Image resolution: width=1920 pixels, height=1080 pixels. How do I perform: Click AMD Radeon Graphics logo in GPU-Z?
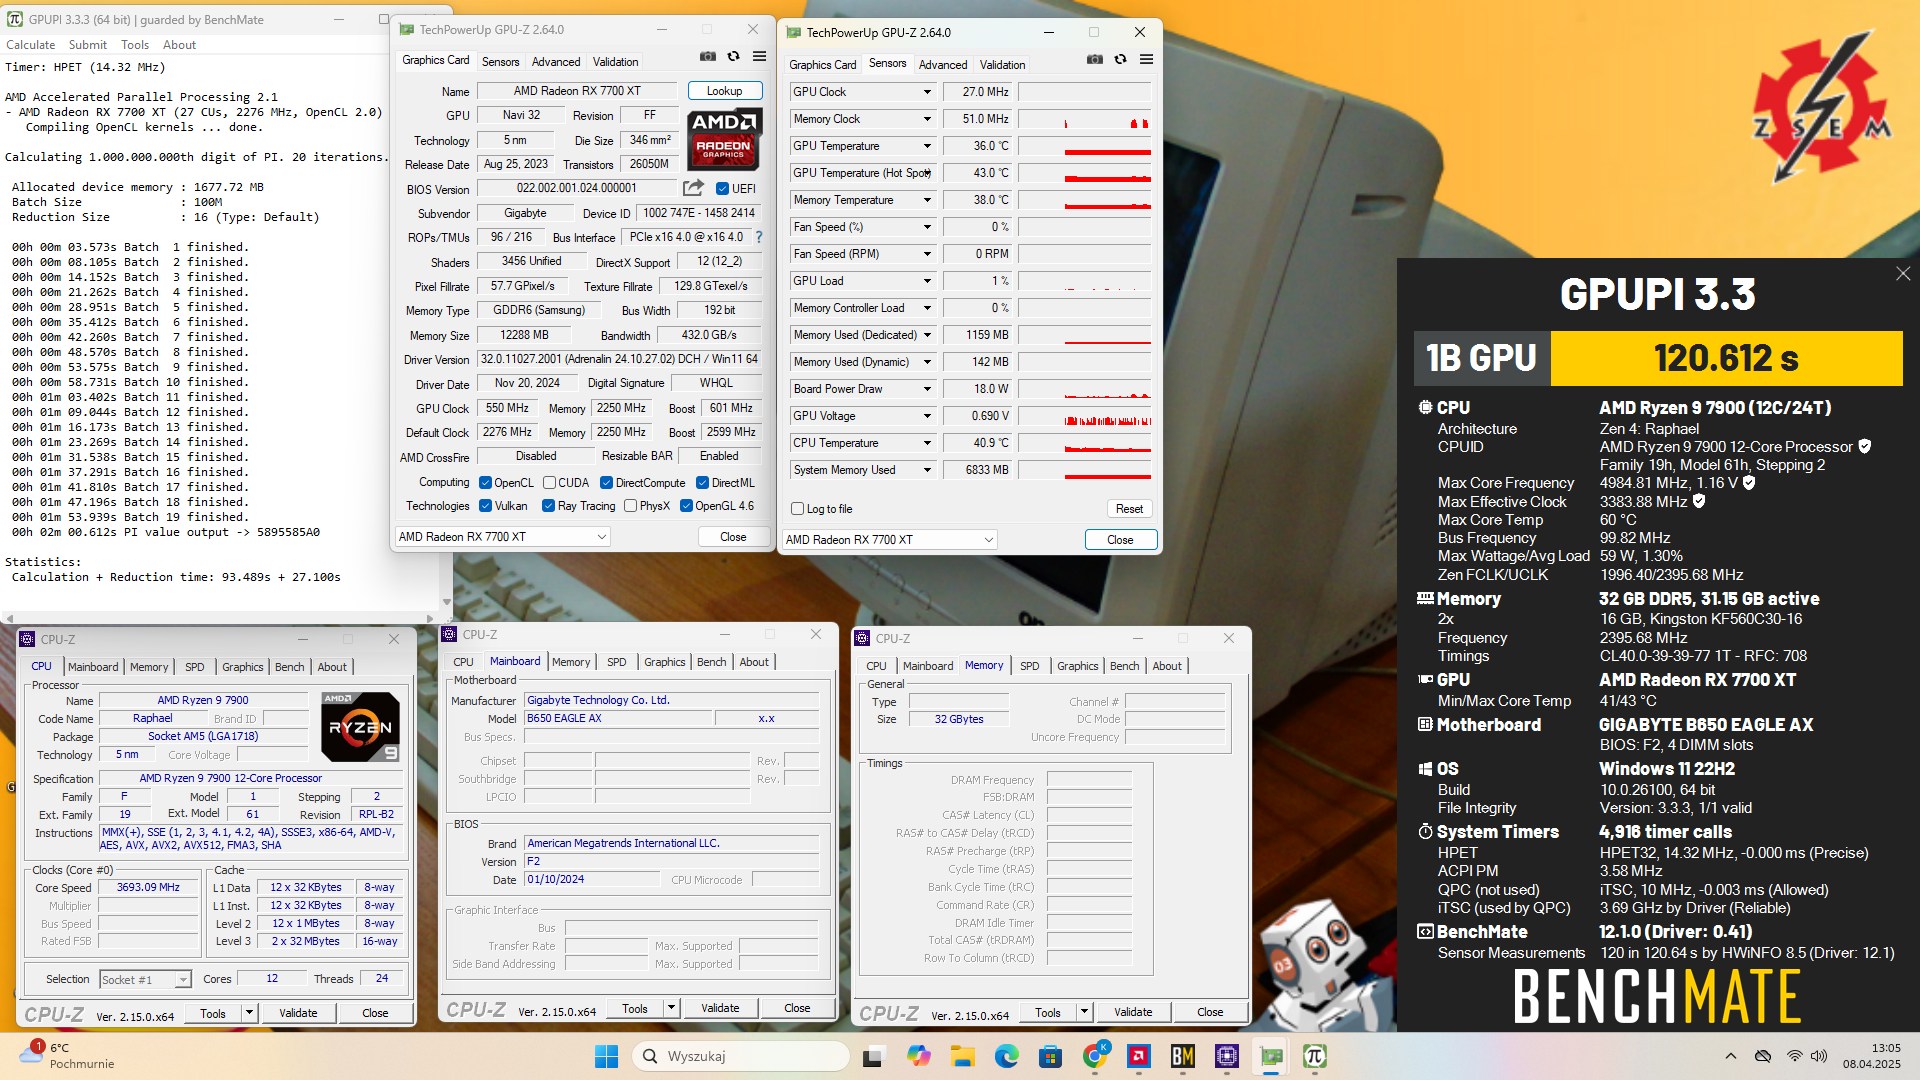click(725, 140)
